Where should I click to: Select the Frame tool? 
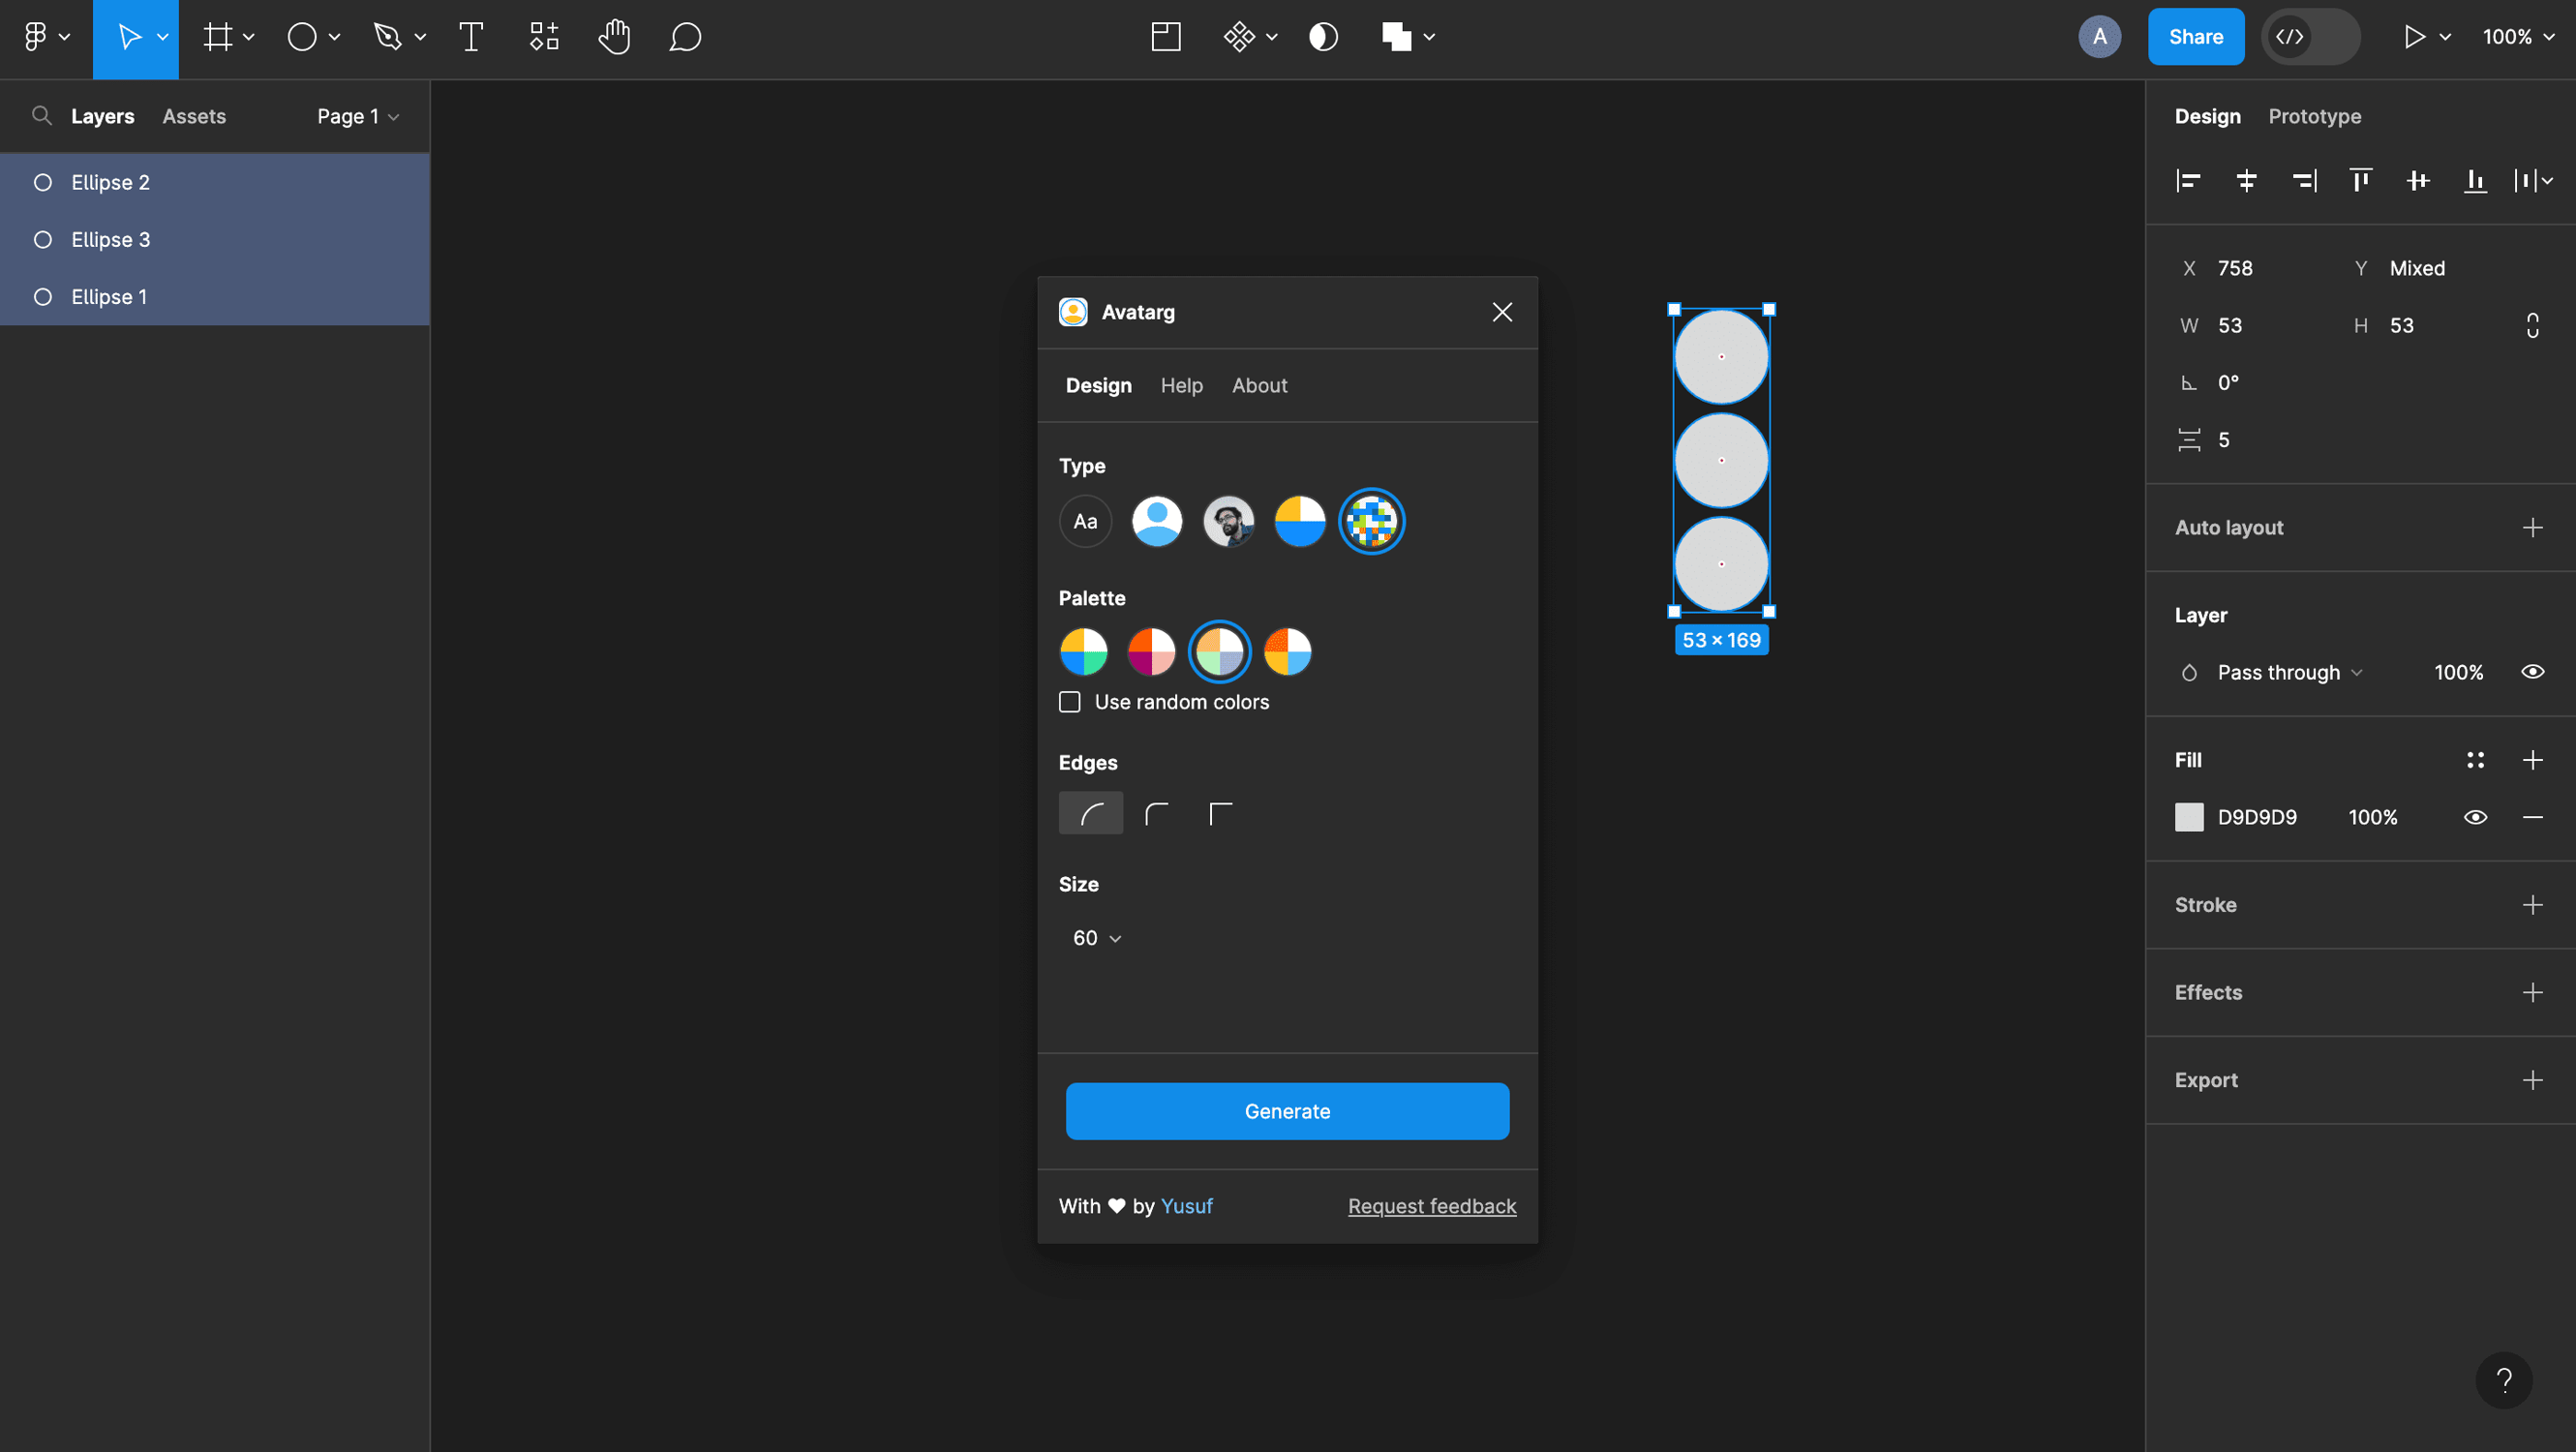(219, 37)
